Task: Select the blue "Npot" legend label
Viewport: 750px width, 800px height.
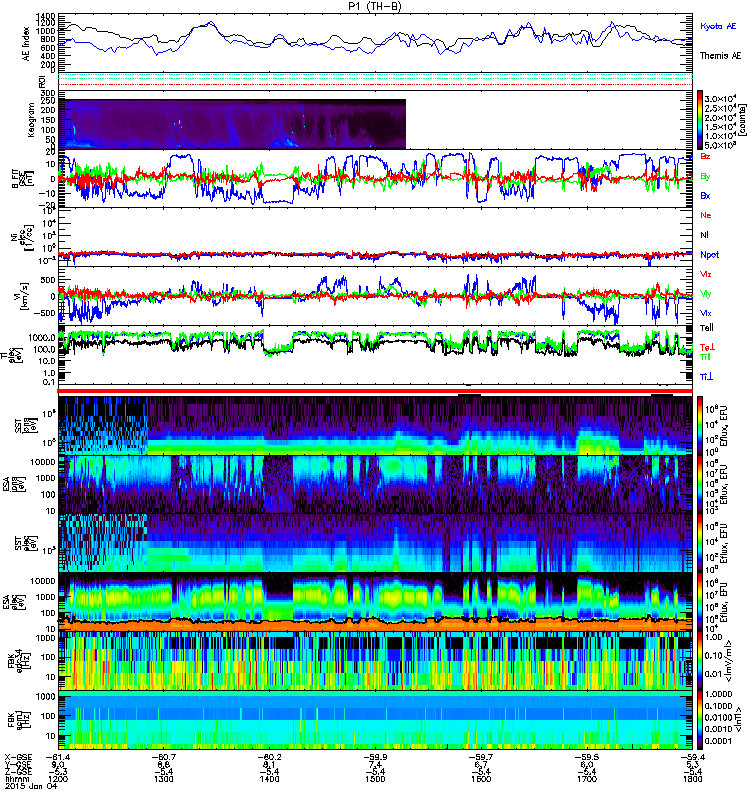Action: click(710, 255)
